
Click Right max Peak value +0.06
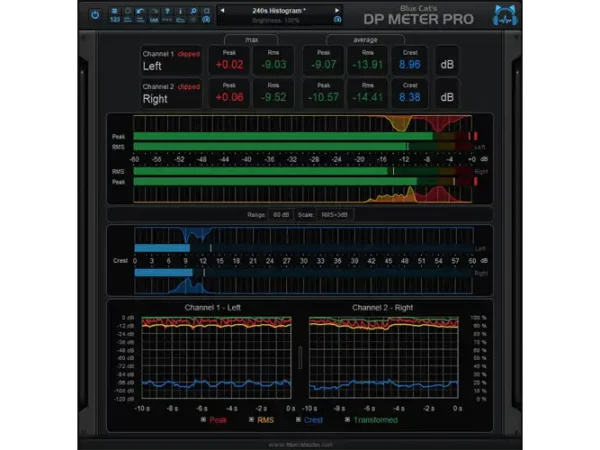[229, 97]
